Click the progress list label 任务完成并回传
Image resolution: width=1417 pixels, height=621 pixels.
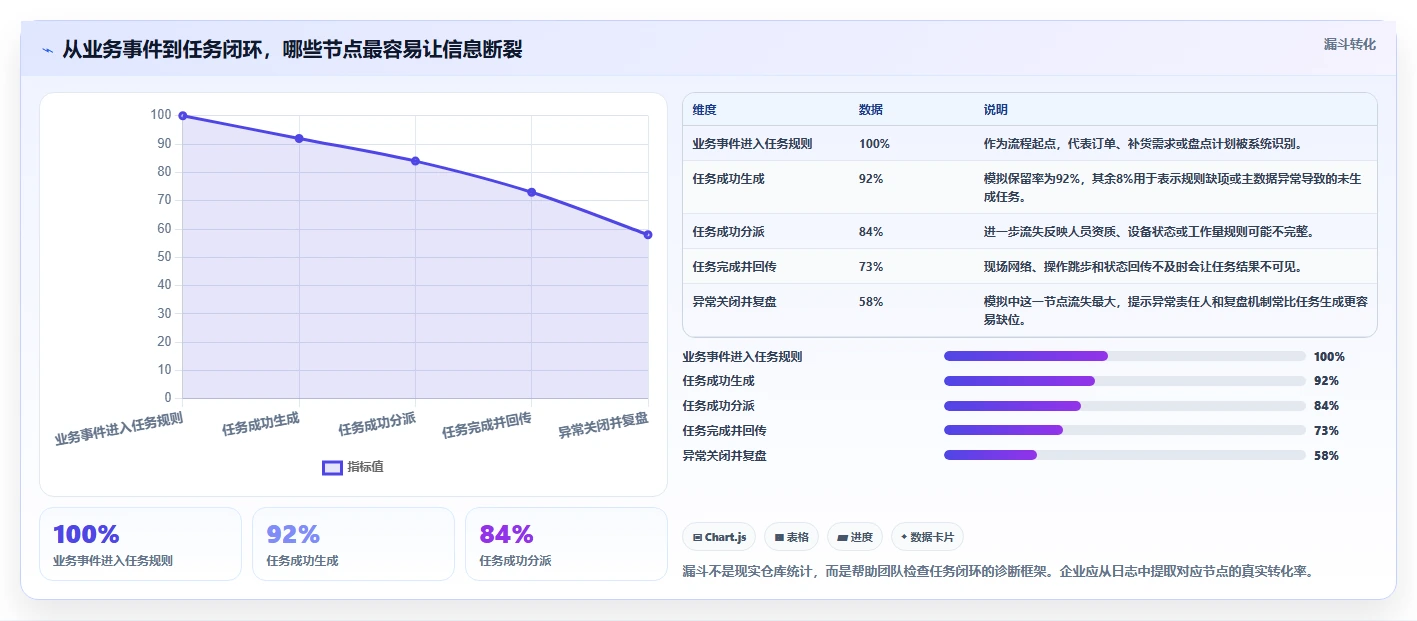724,430
